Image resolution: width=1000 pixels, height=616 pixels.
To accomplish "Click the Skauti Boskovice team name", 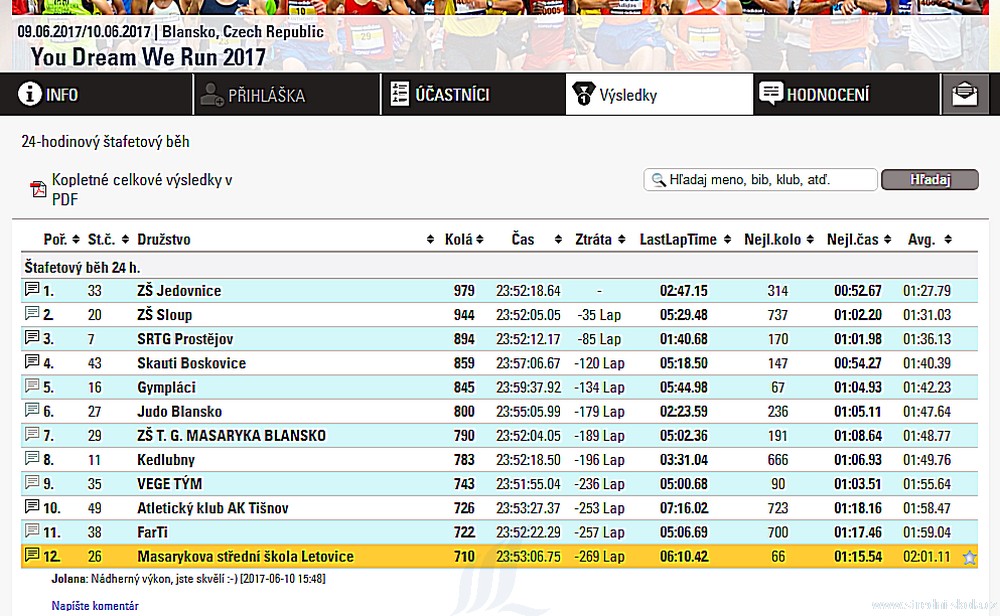I will (x=191, y=363).
